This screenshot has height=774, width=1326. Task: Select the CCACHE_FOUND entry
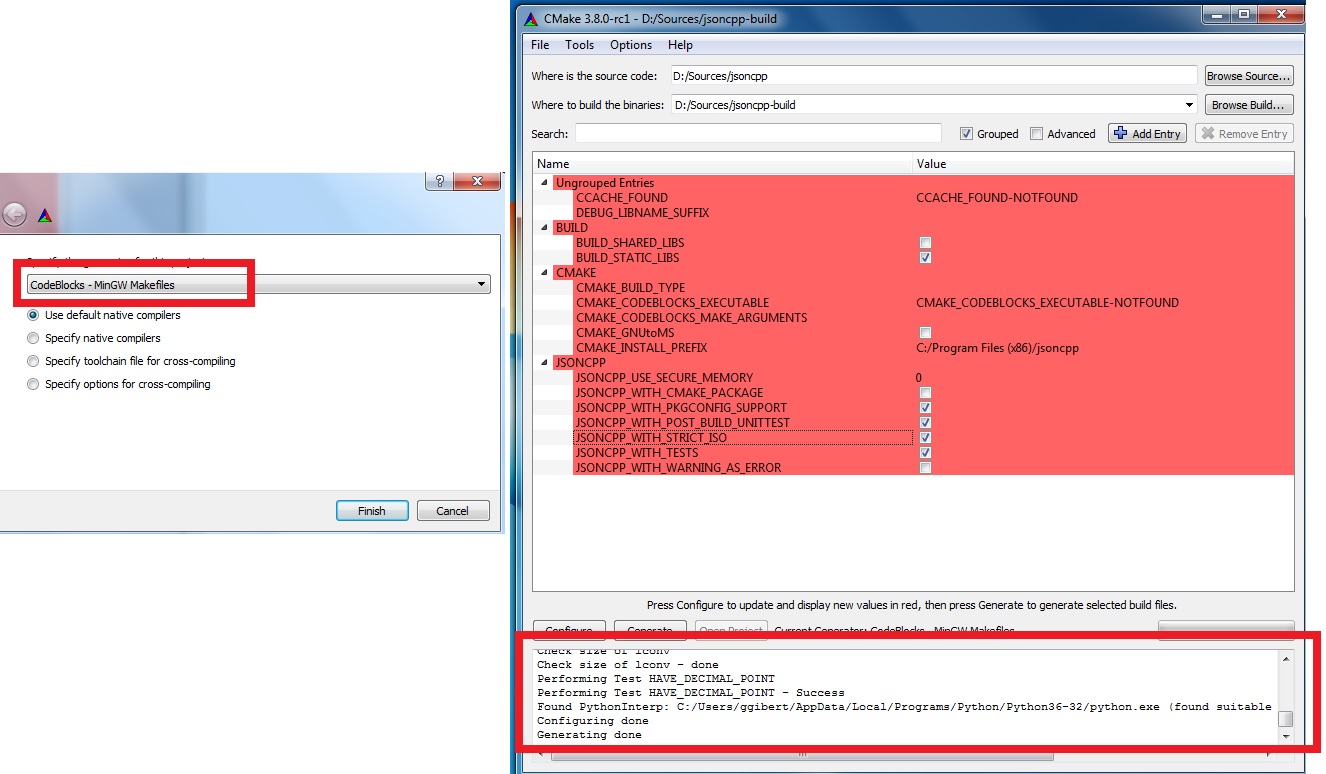pyautogui.click(x=621, y=198)
